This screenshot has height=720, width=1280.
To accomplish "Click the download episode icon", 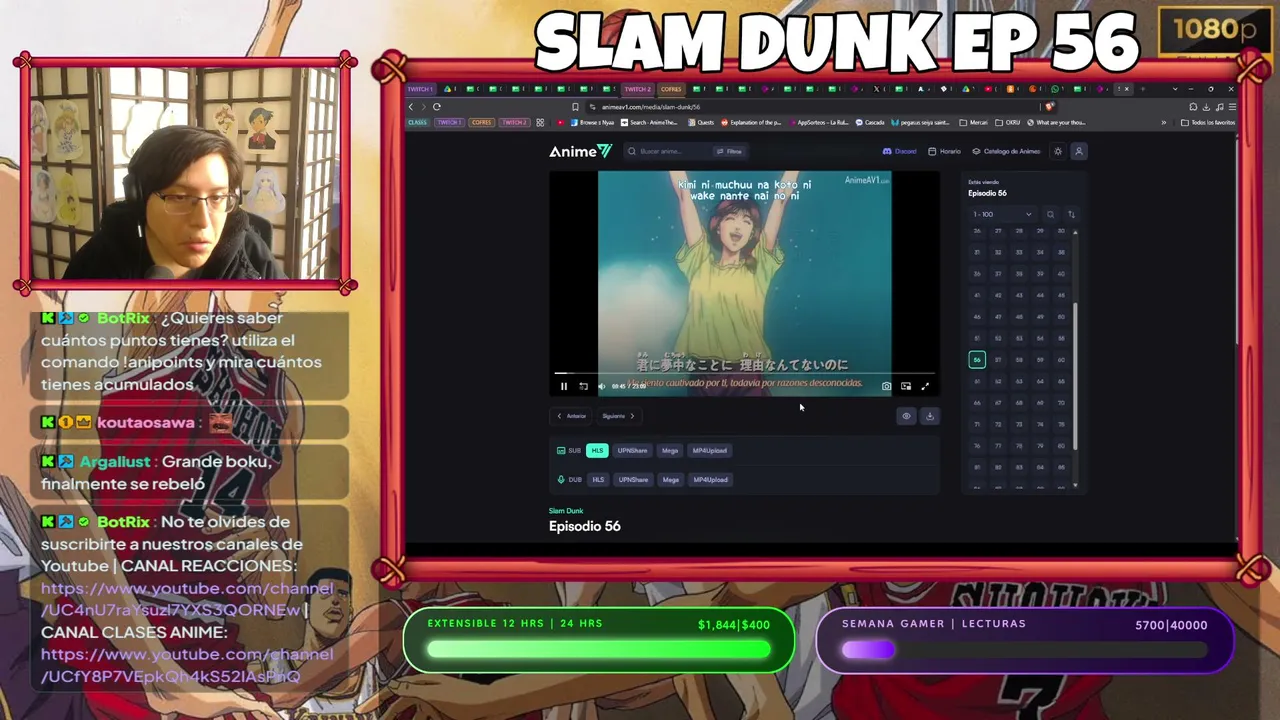I will click(930, 416).
